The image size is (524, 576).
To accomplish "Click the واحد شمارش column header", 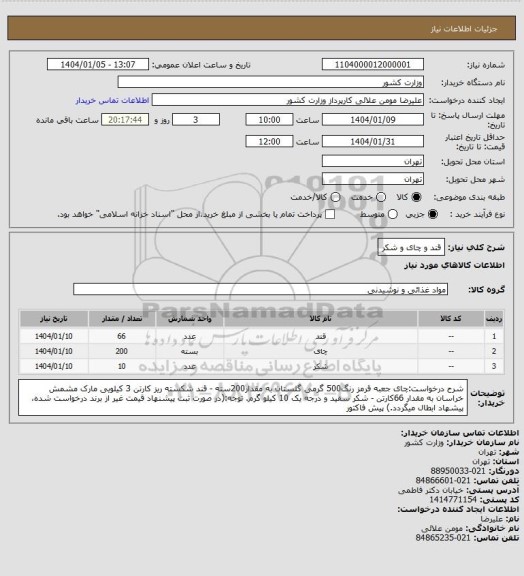I will pyautogui.click(x=190, y=318).
